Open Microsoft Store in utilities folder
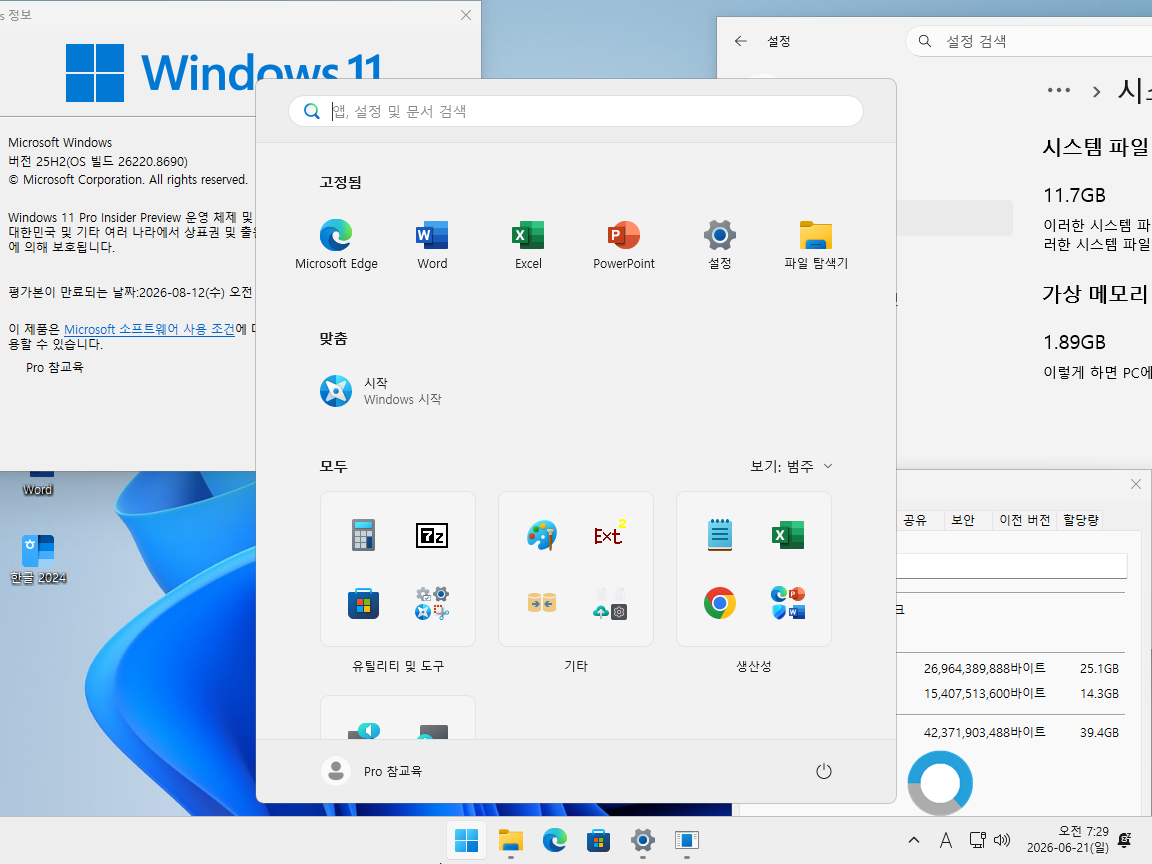The image size is (1152, 864). (x=363, y=603)
